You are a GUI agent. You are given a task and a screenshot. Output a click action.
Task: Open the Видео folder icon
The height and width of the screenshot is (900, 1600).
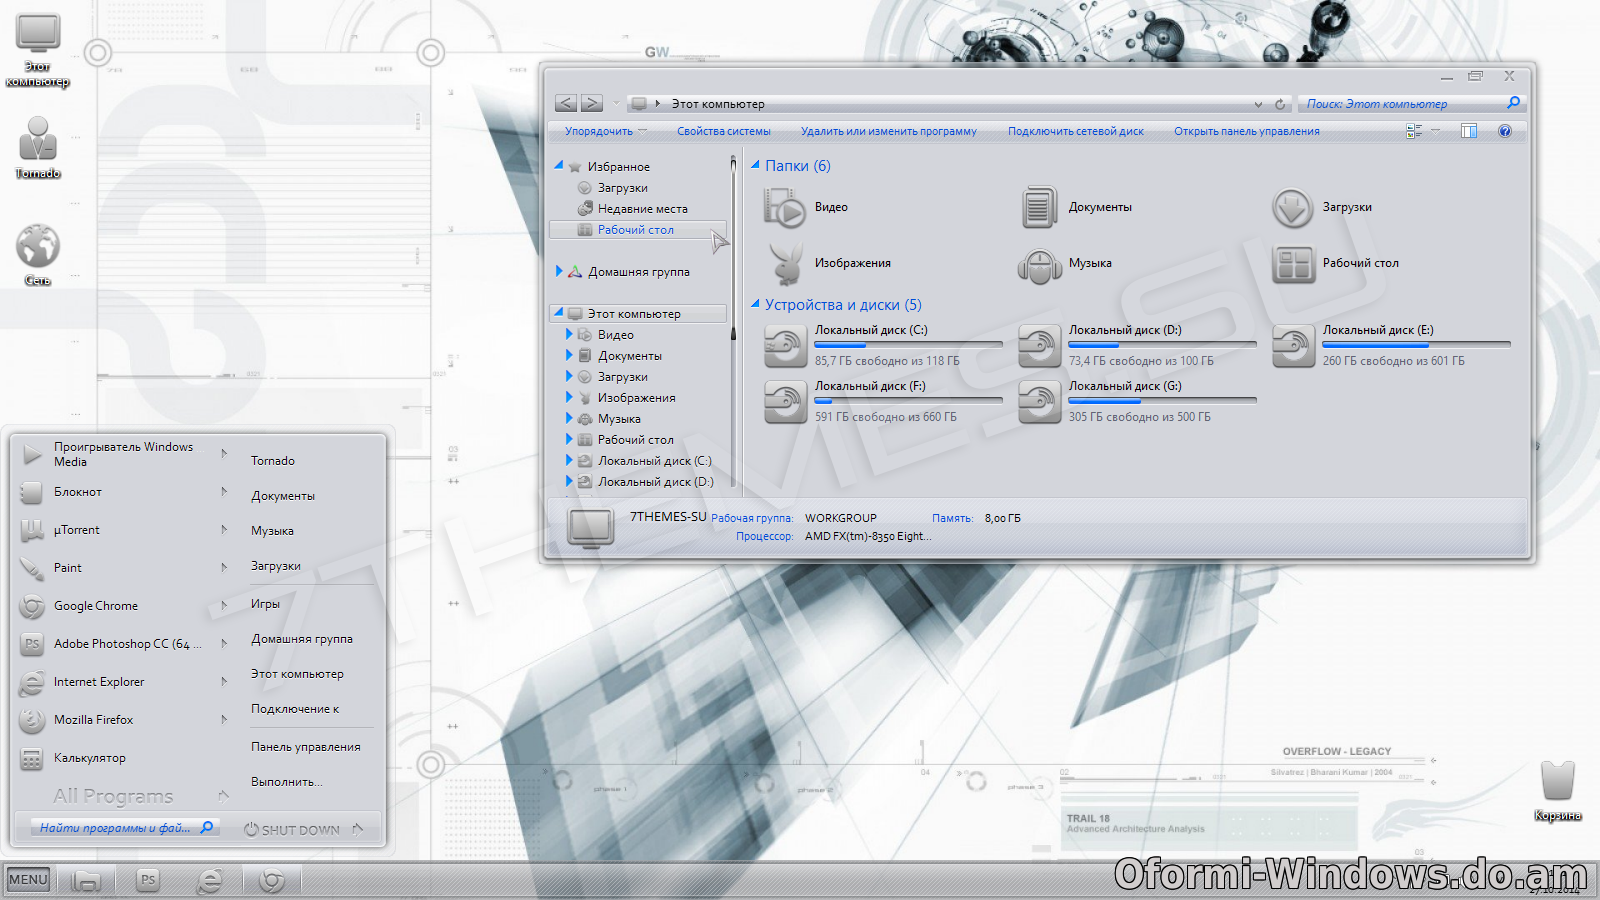(785, 208)
